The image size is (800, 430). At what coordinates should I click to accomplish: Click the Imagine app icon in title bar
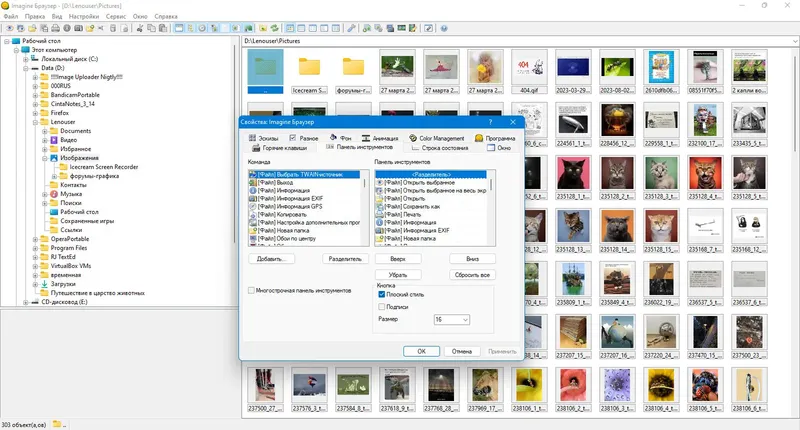5,6
